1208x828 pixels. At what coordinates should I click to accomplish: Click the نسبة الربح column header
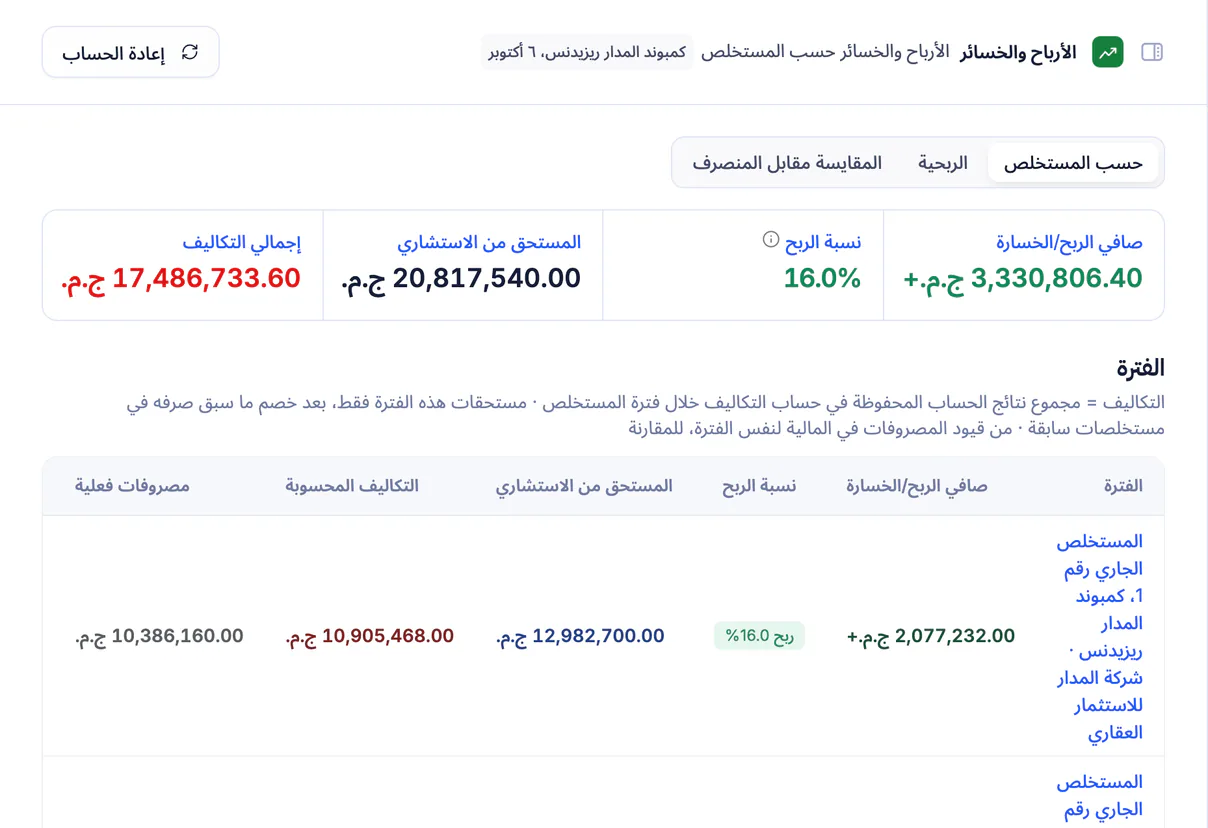coord(760,486)
